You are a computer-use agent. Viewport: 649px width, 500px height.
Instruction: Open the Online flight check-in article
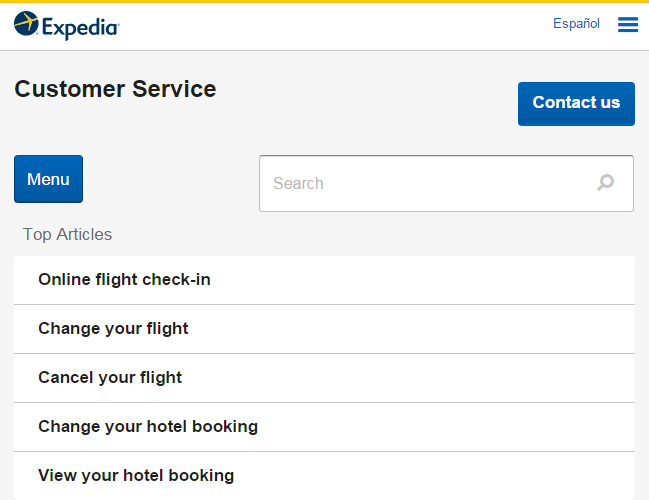(x=124, y=279)
